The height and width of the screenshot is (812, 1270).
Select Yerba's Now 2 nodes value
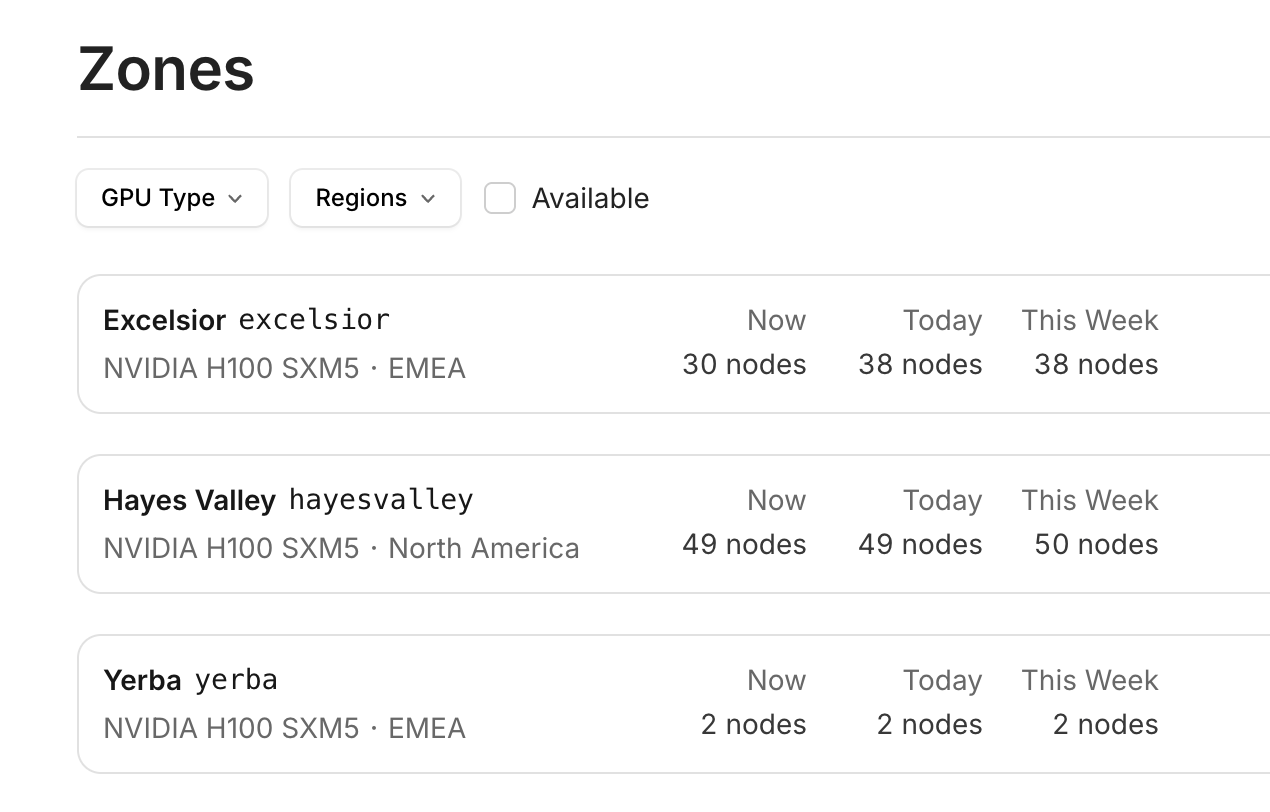(x=753, y=724)
